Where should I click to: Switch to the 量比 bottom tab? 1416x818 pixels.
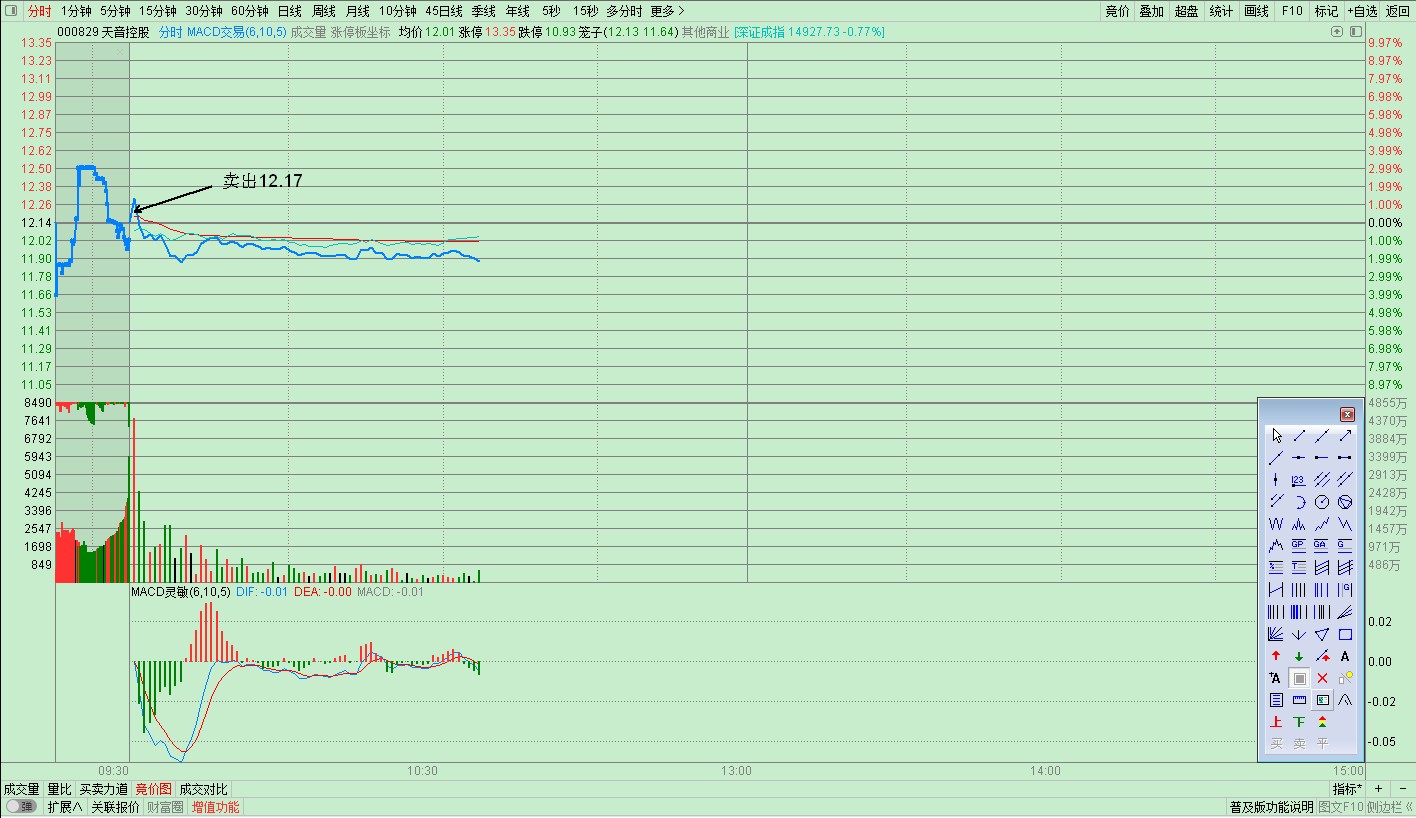(59, 790)
